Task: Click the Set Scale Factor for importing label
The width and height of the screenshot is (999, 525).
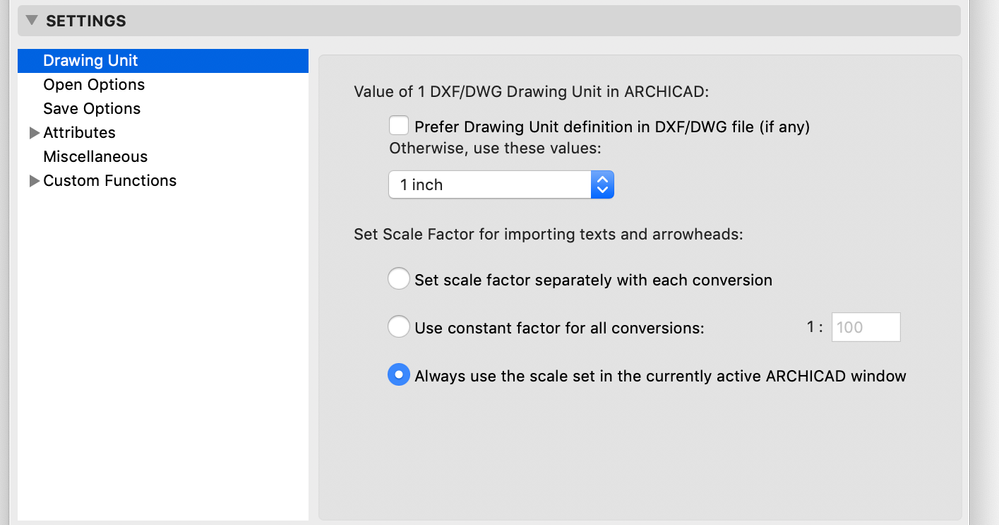Action: click(549, 234)
